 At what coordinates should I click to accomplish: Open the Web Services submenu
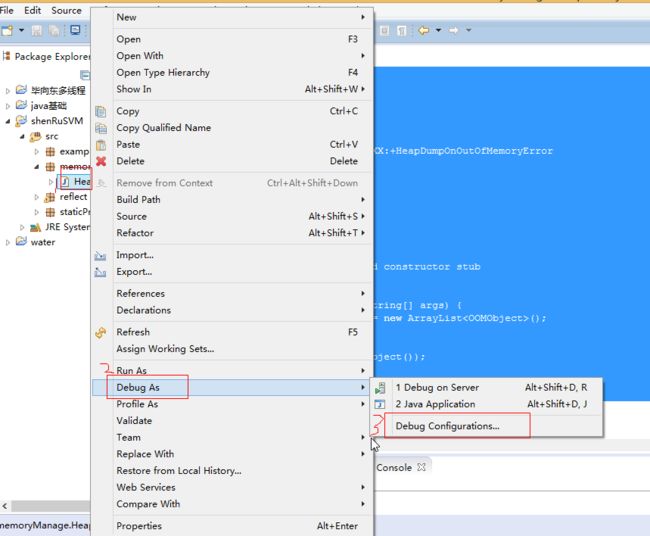coord(233,487)
